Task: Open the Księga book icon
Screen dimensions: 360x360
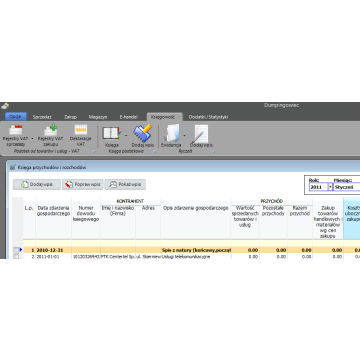Action: tap(112, 136)
